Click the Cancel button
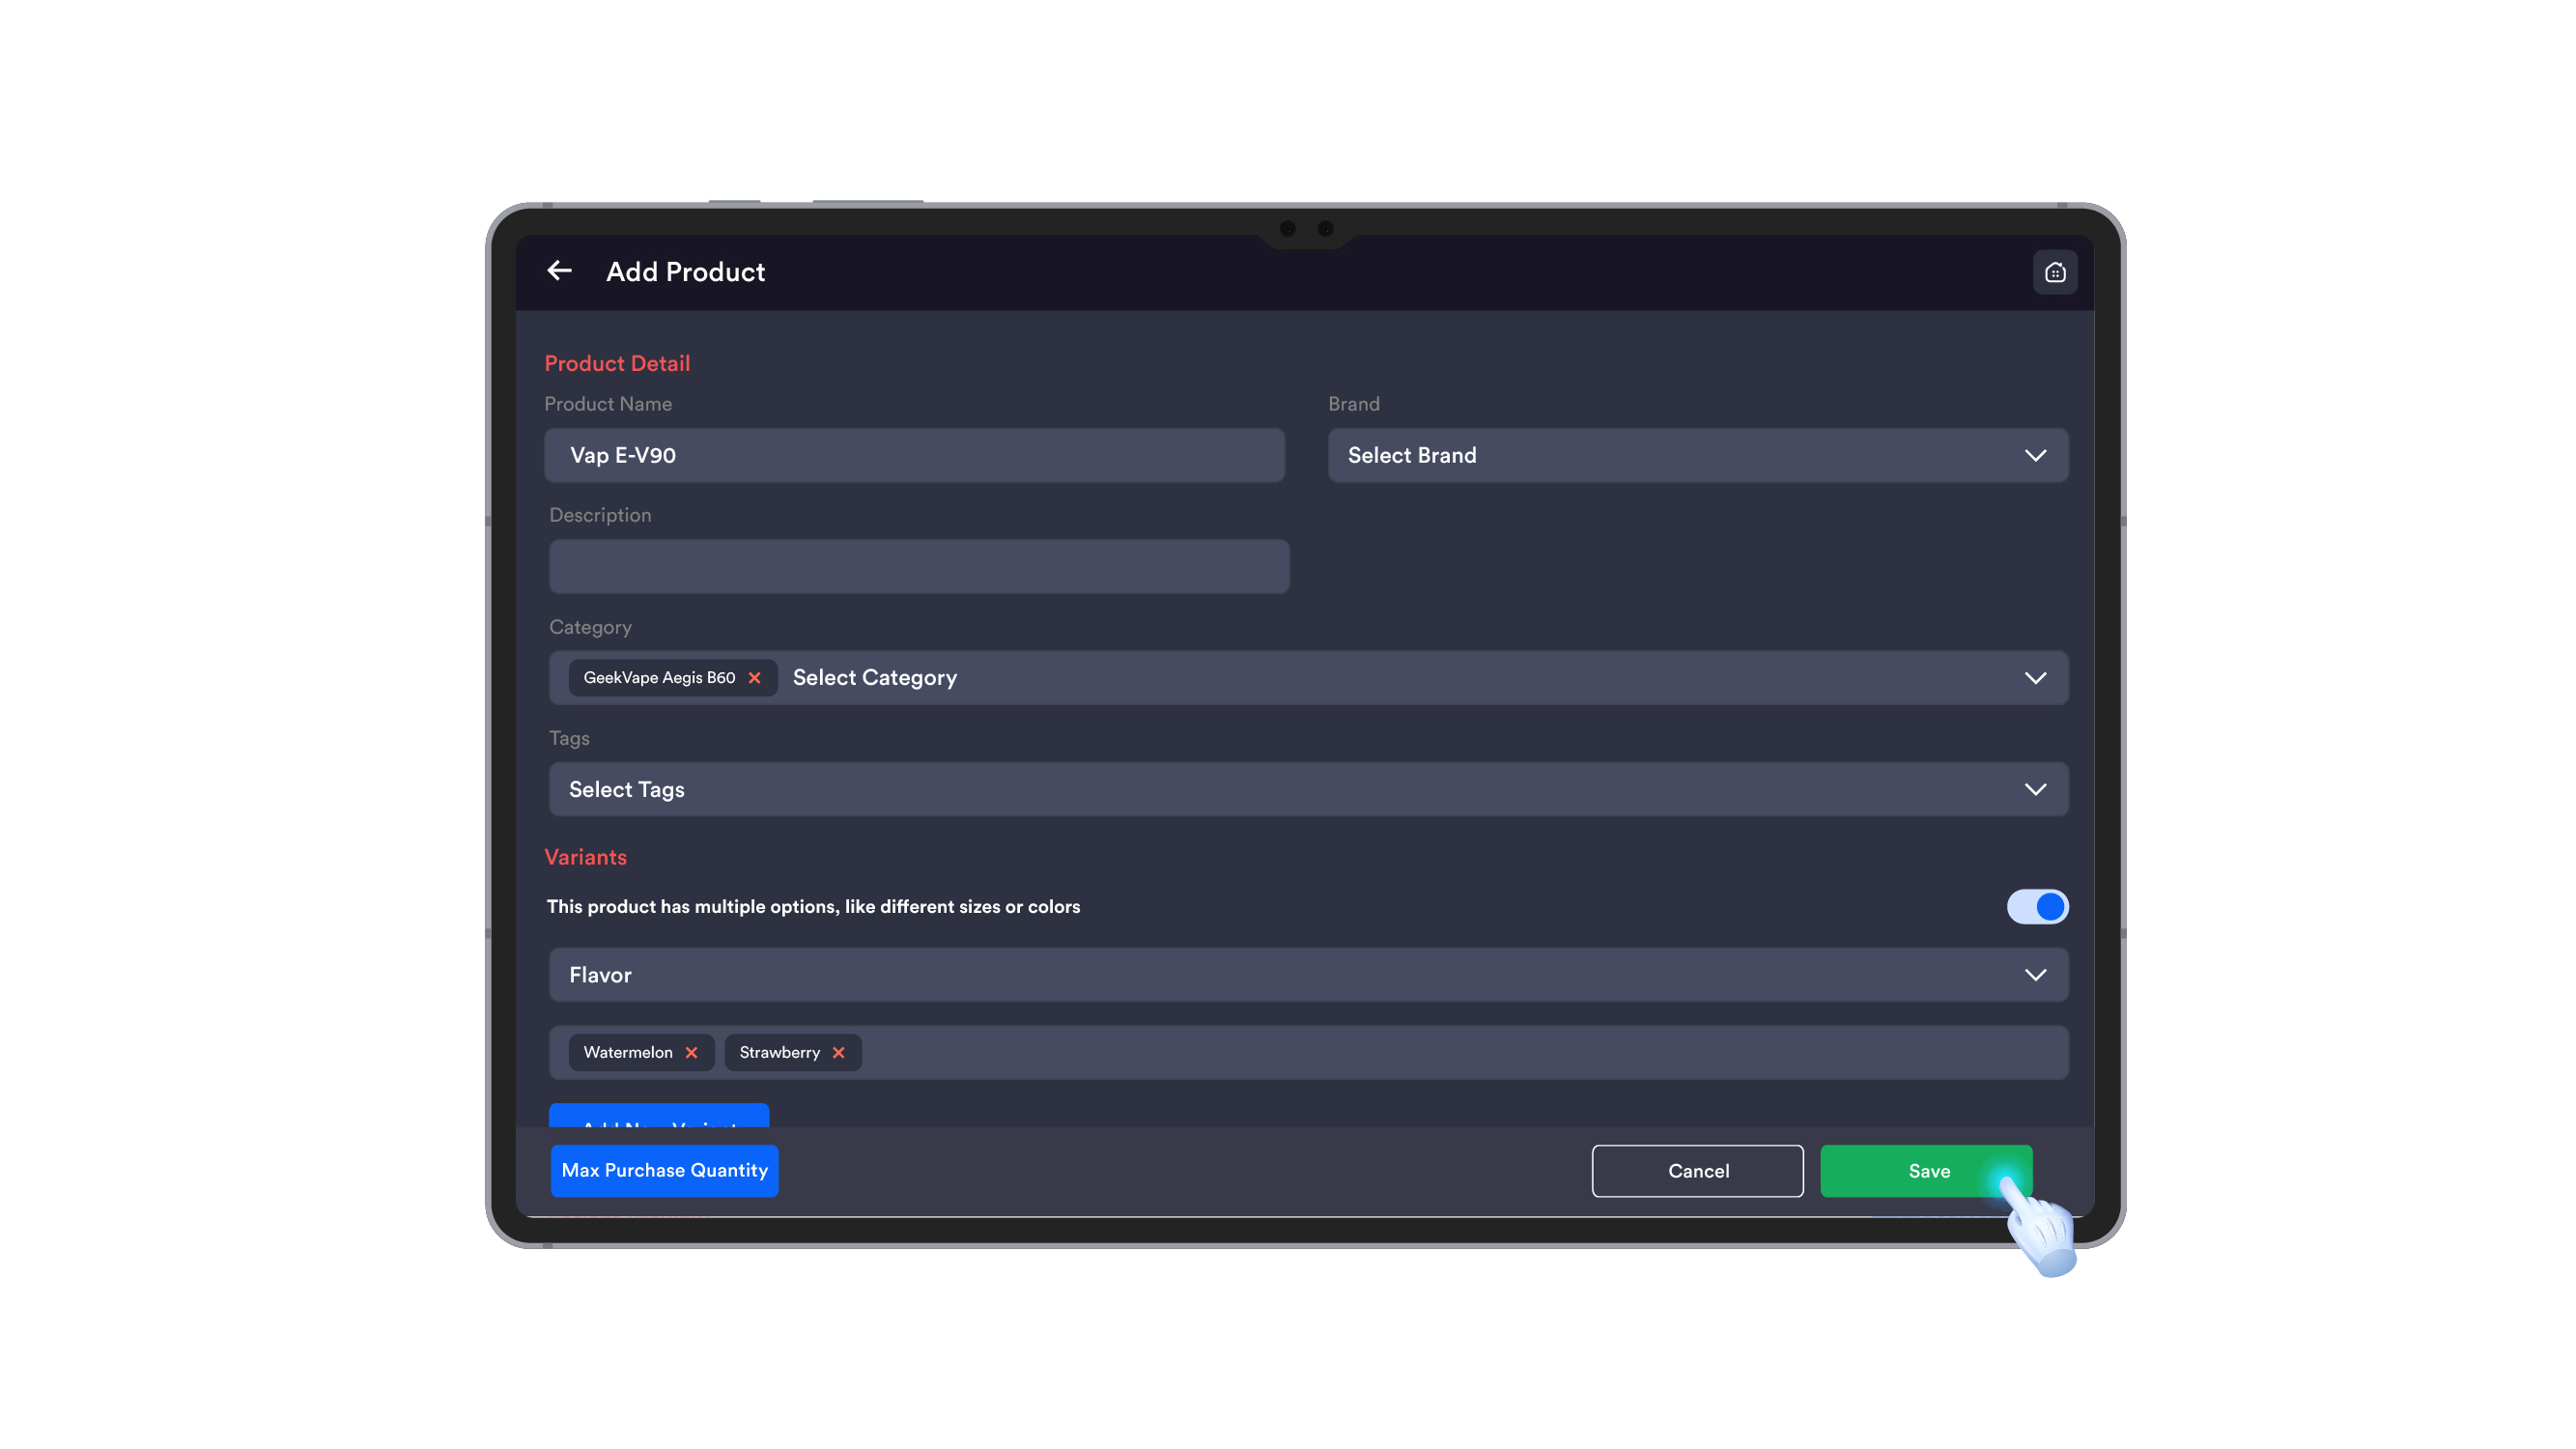The image size is (2576, 1449). [x=1697, y=1170]
